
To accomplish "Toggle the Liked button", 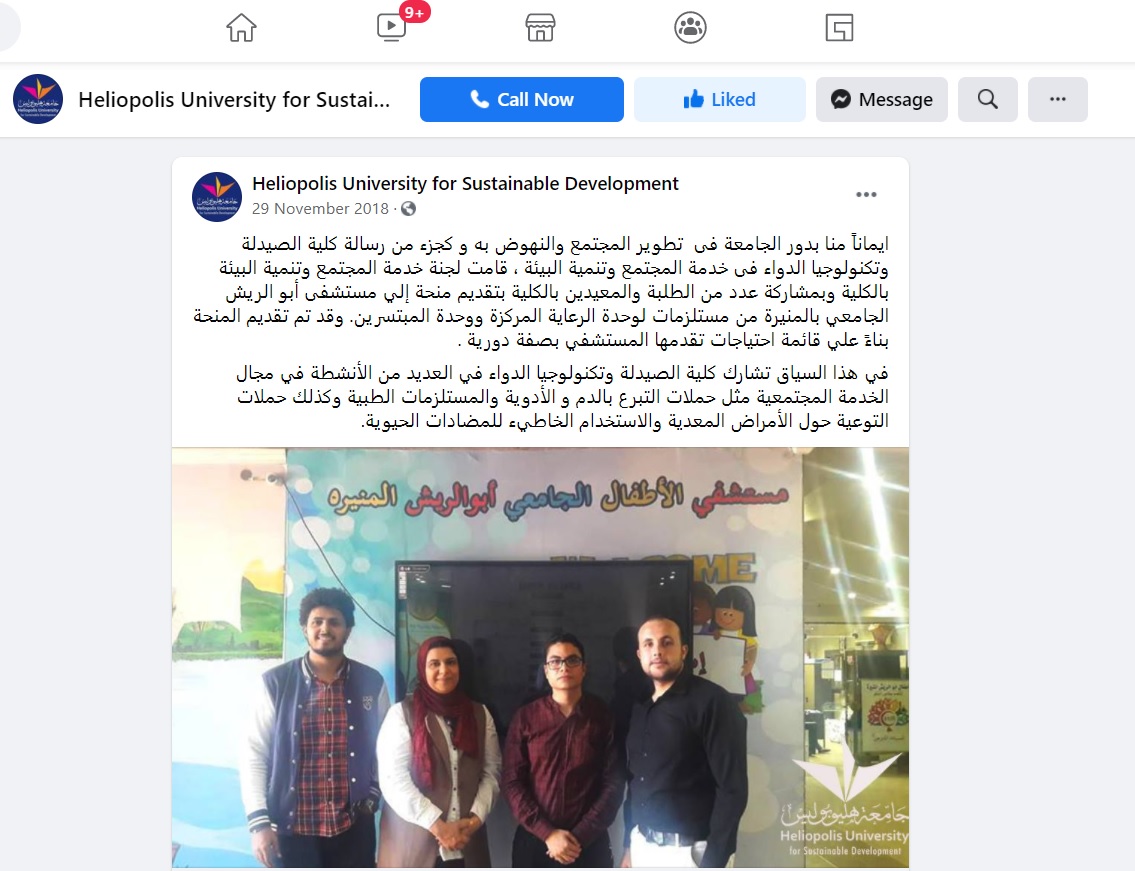I will tap(720, 99).
